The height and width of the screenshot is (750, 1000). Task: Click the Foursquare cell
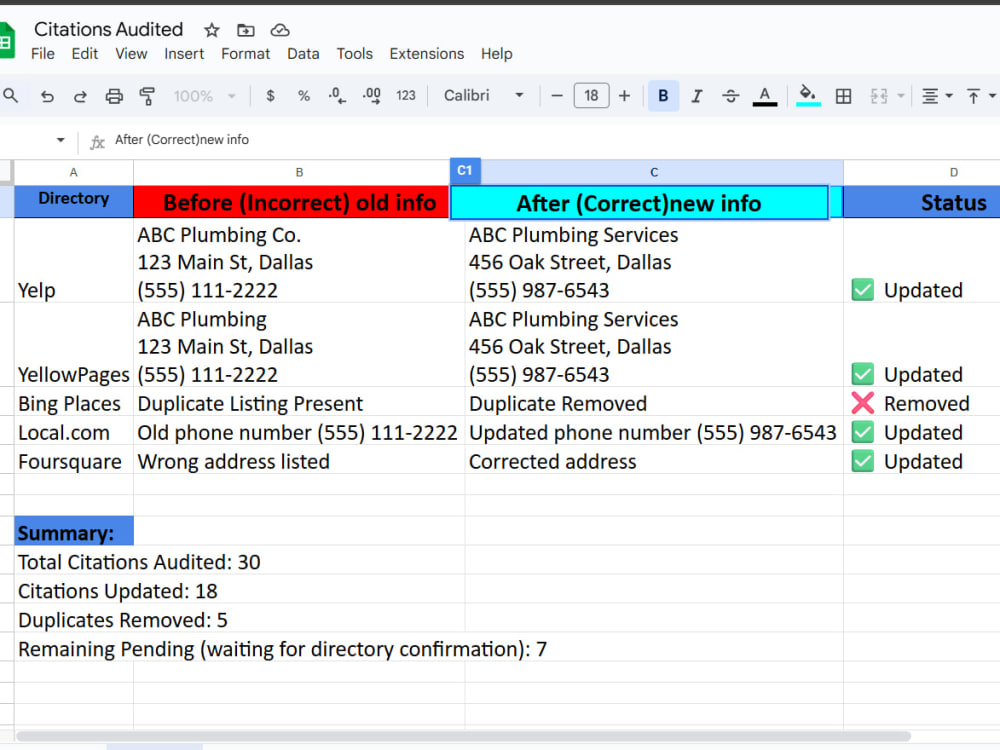pos(74,461)
